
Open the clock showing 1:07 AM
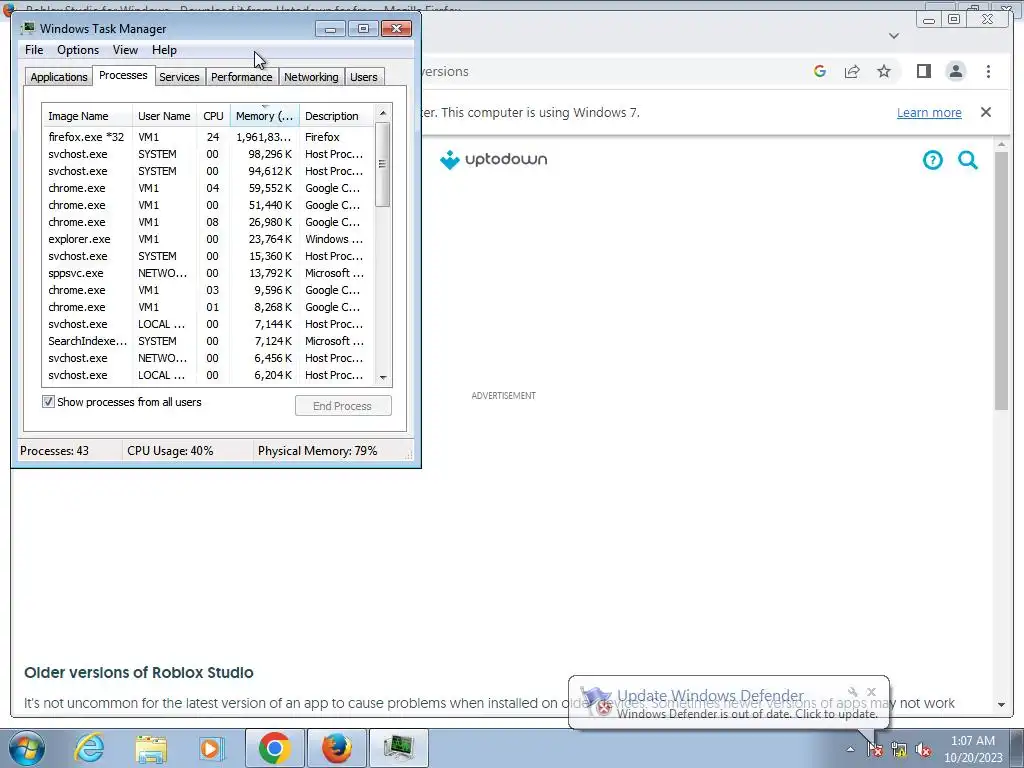pyautogui.click(x=972, y=749)
